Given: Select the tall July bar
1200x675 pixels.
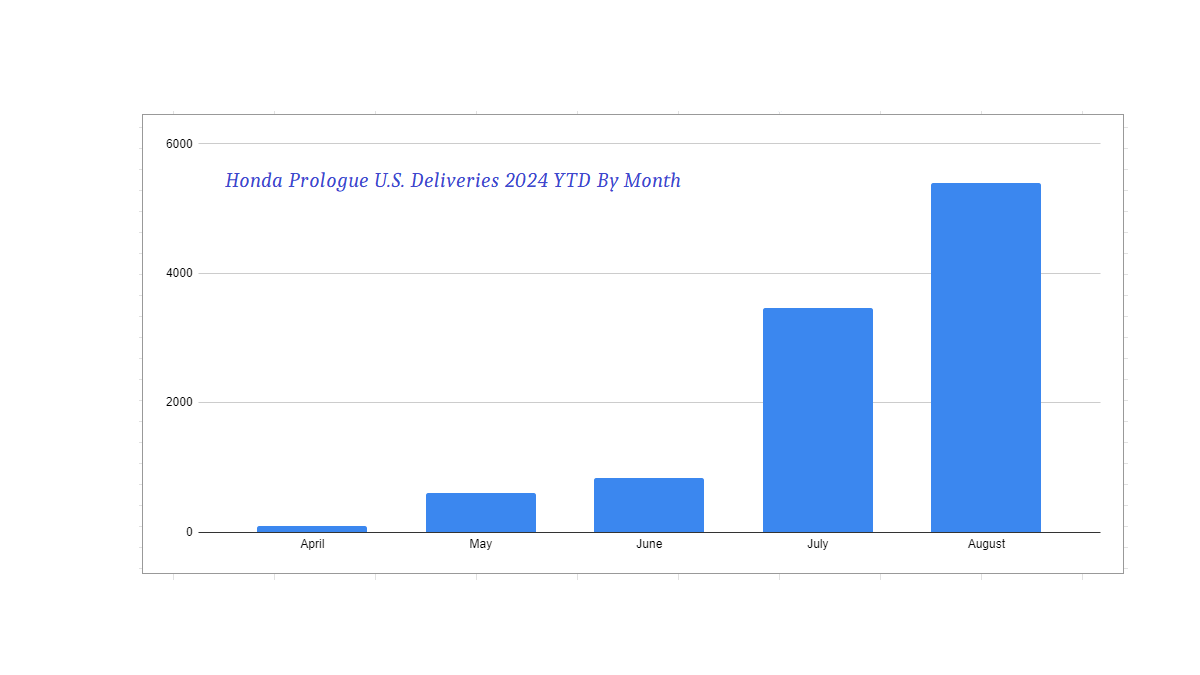Looking at the screenshot, I should pyautogui.click(x=817, y=420).
